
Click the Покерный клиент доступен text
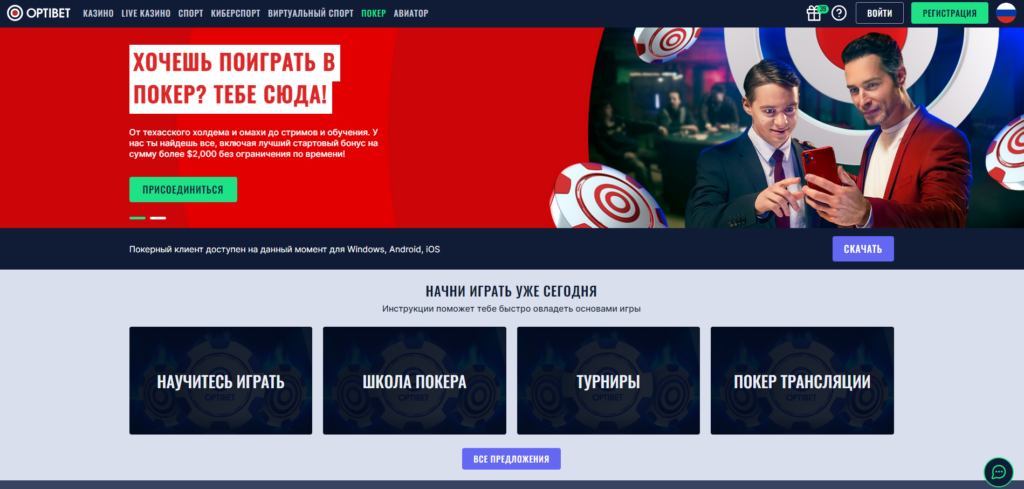tap(284, 249)
